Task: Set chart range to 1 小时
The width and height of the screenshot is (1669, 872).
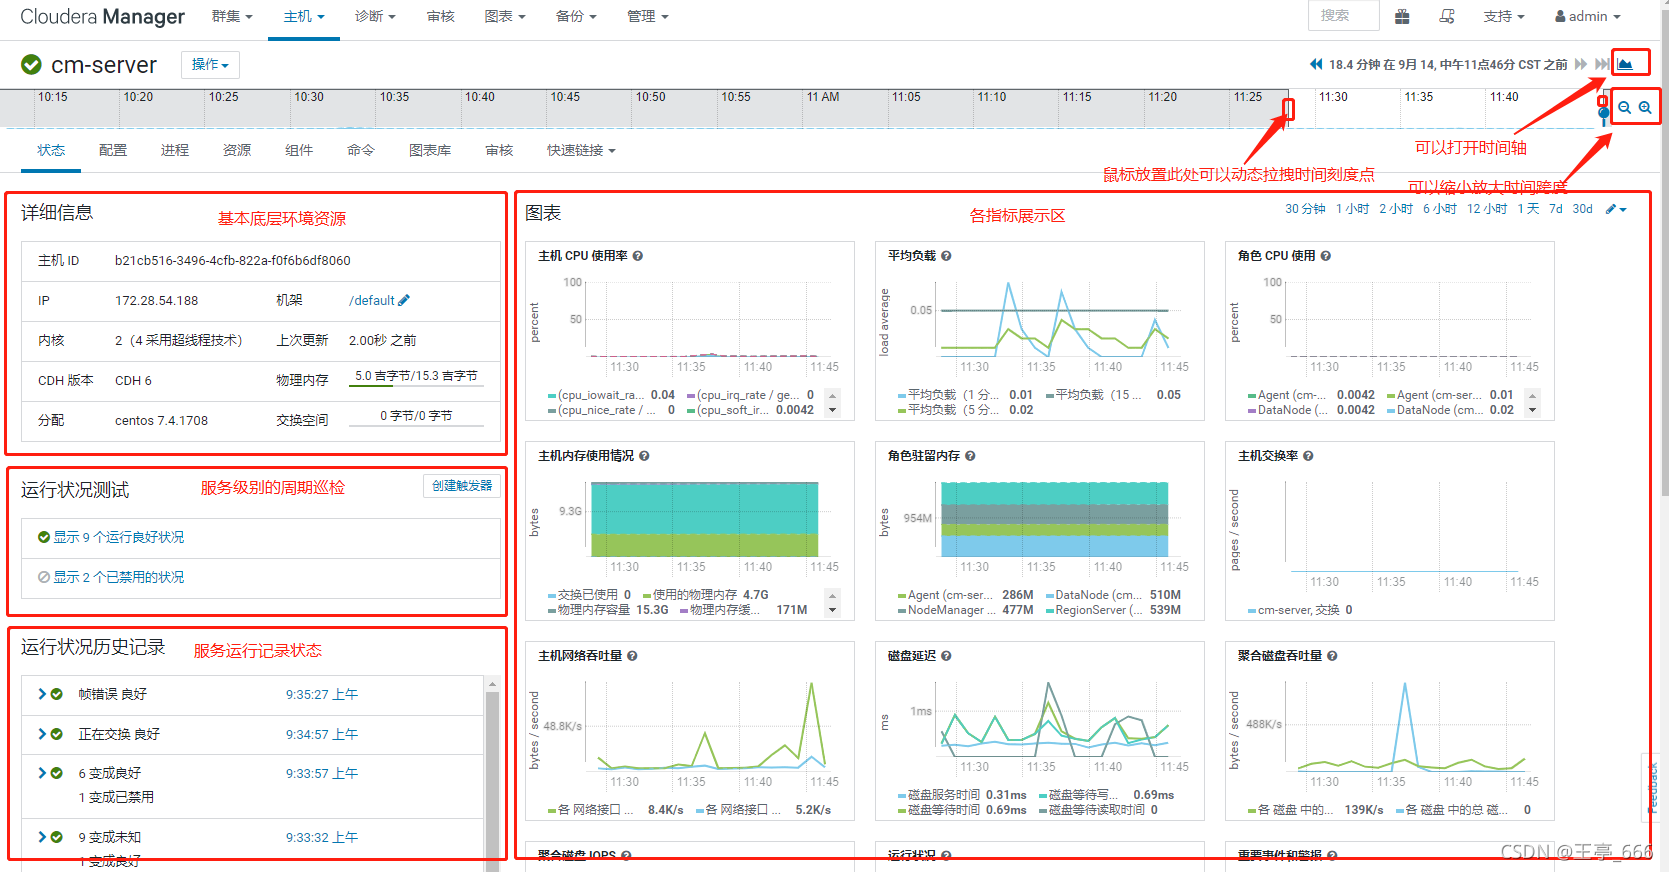Action: point(1352,209)
